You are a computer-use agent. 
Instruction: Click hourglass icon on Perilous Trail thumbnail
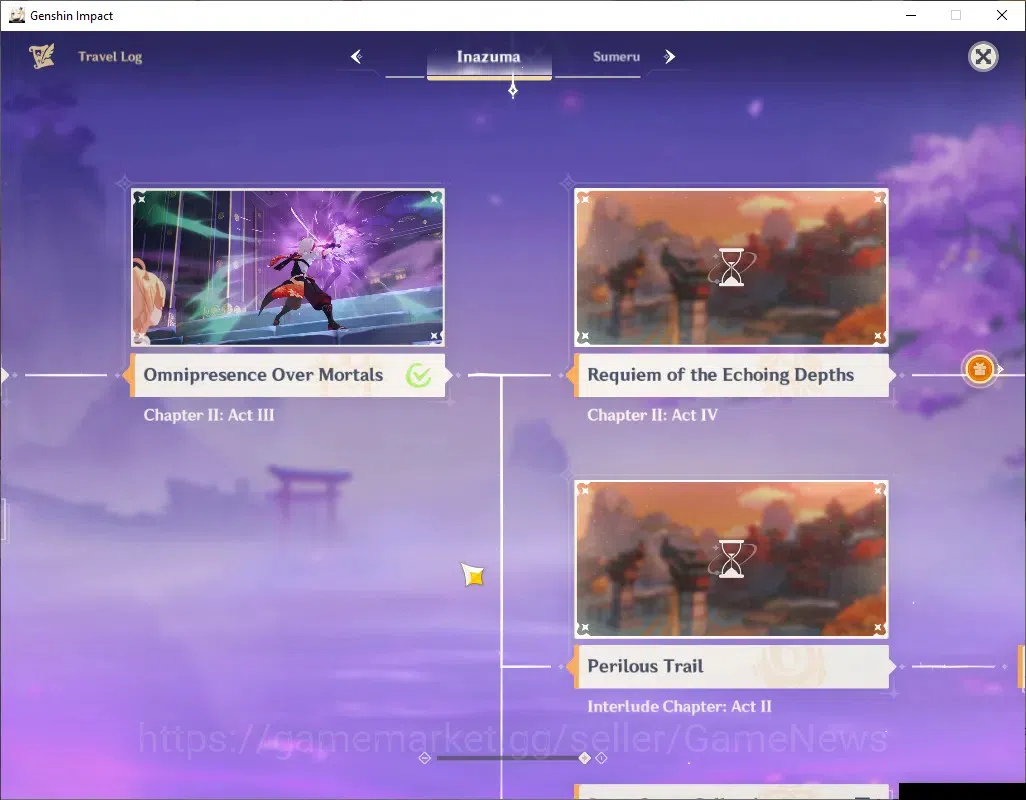tap(732, 559)
